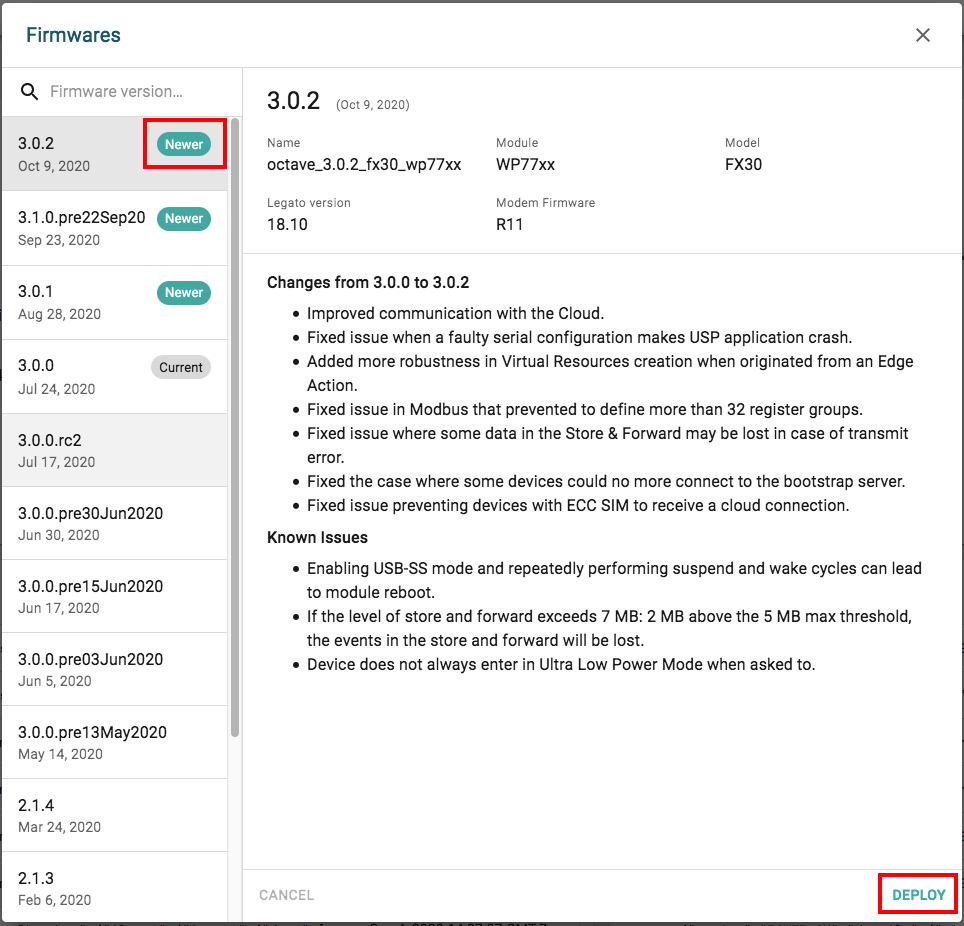
Task: Click the Current badge on firmware 3.0.0
Action: click(181, 367)
